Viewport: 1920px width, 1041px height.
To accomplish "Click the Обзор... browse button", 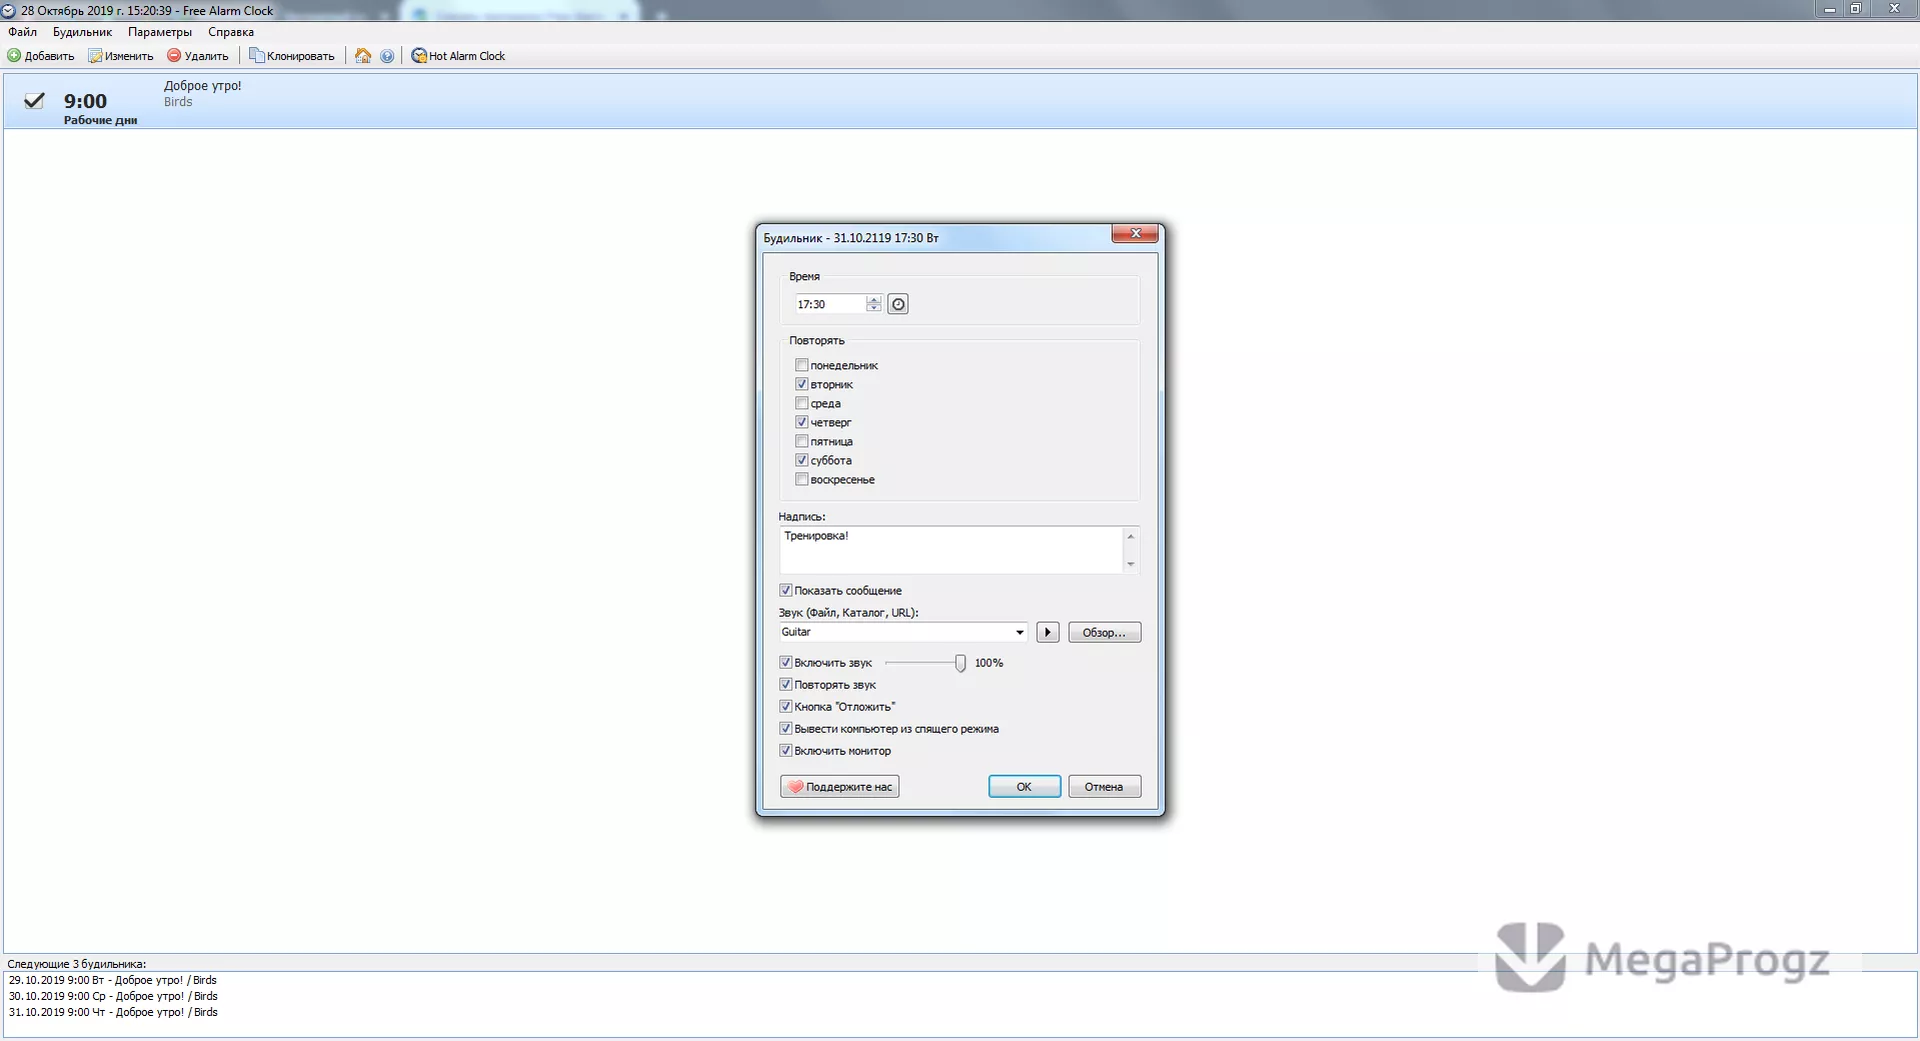I will 1104,632.
